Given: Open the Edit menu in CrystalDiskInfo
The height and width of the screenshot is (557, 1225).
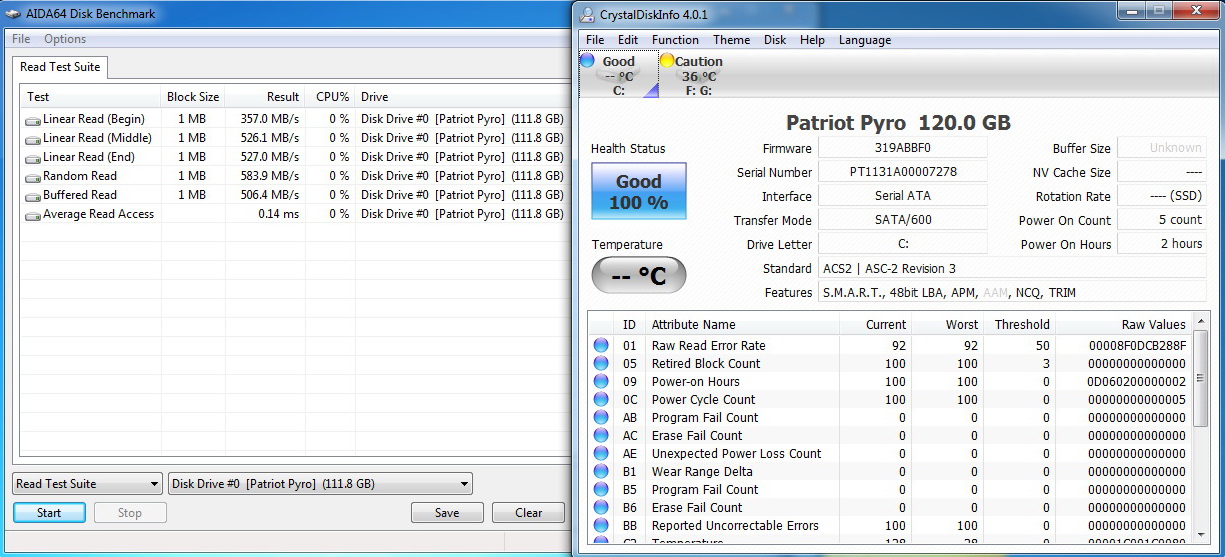Looking at the screenshot, I should click(x=628, y=40).
